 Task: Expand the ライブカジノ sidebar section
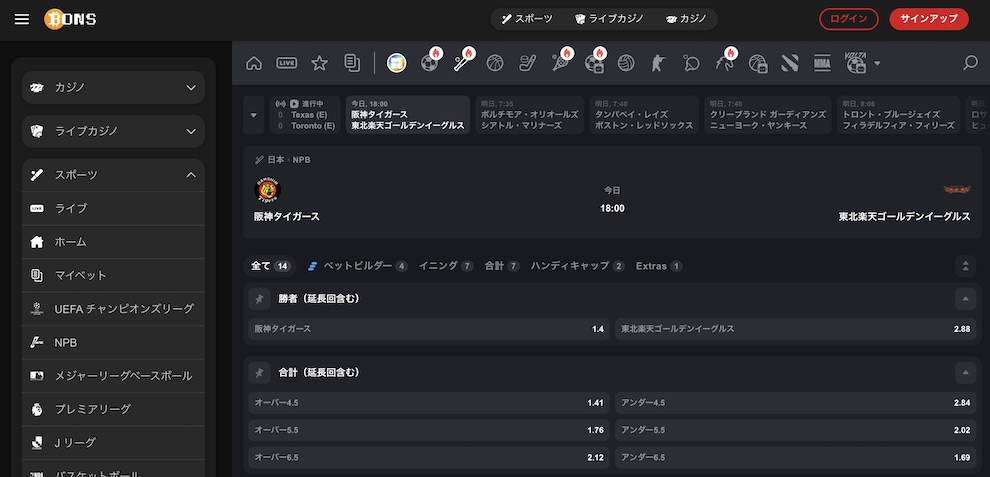coord(114,131)
